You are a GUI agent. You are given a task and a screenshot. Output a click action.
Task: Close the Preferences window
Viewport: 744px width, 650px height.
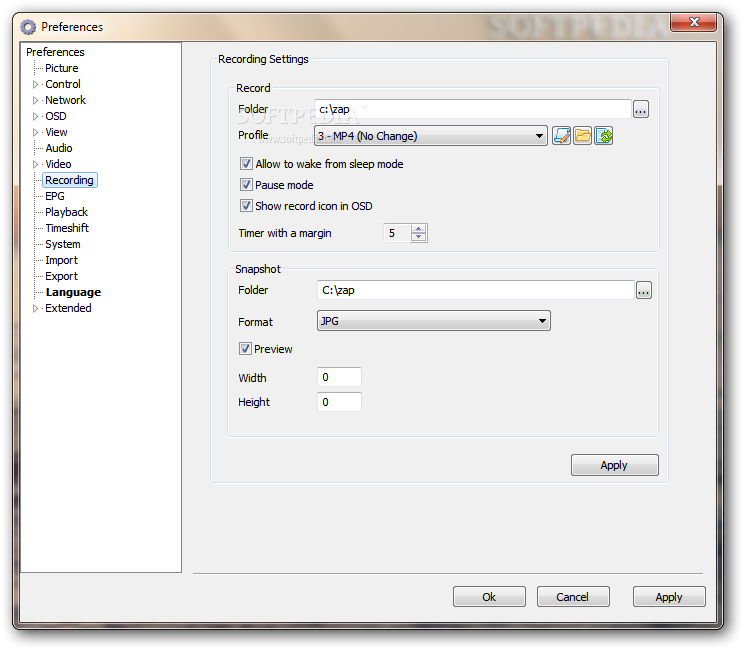click(694, 22)
